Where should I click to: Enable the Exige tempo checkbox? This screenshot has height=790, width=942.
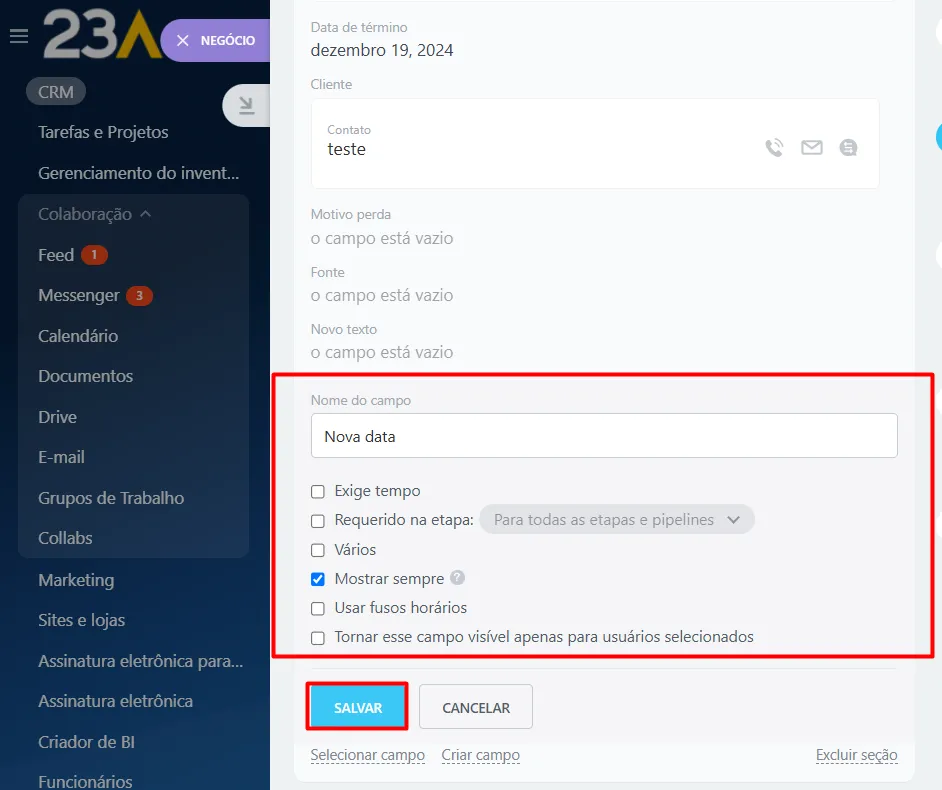[x=318, y=492]
